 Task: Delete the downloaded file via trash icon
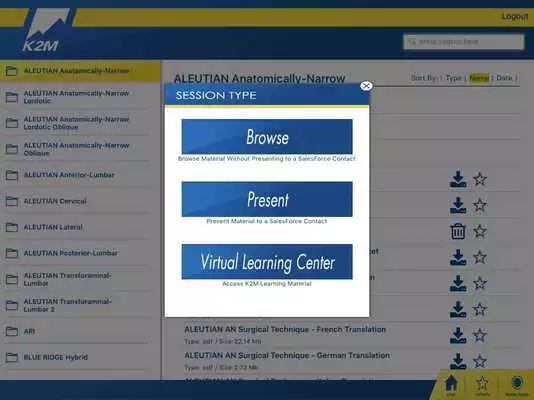[458, 231]
